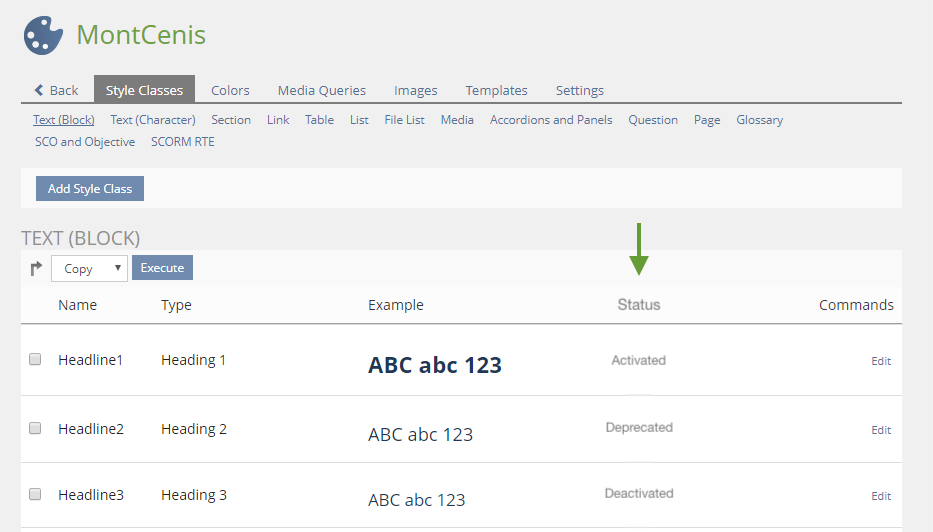Click the Execute button

click(x=162, y=268)
